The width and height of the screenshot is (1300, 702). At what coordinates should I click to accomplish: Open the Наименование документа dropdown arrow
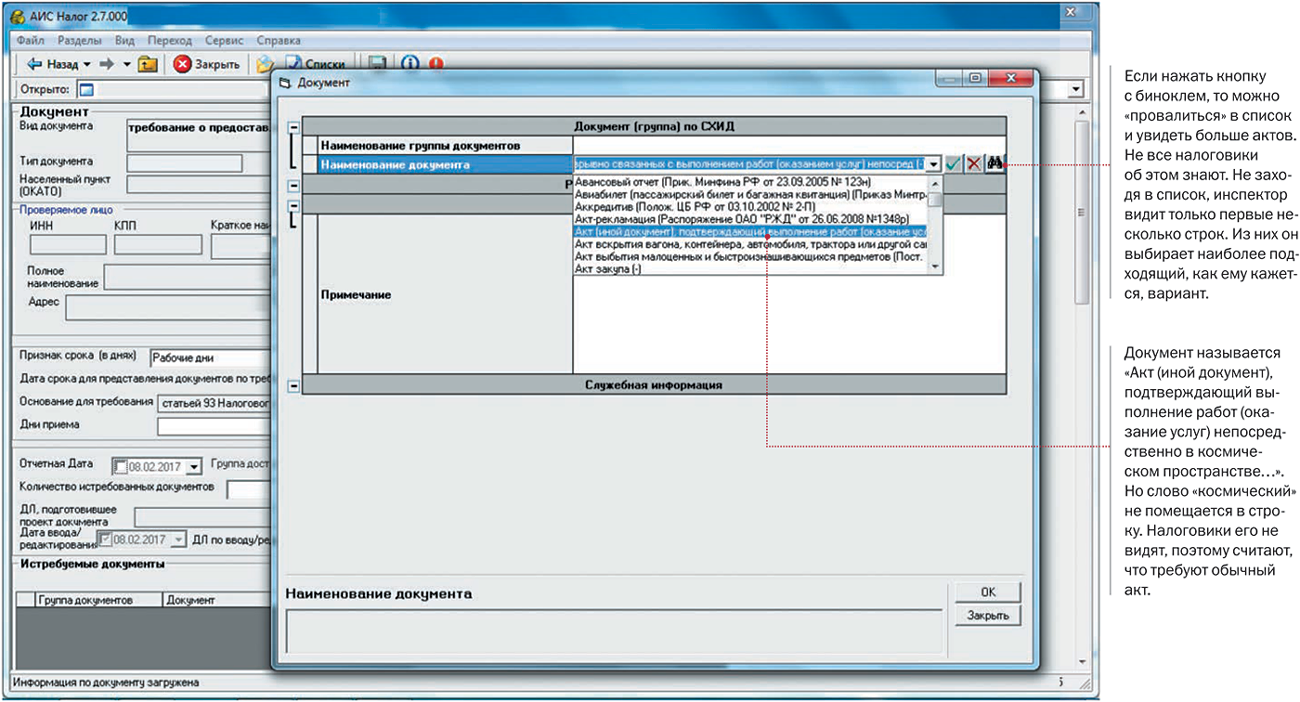(x=933, y=164)
